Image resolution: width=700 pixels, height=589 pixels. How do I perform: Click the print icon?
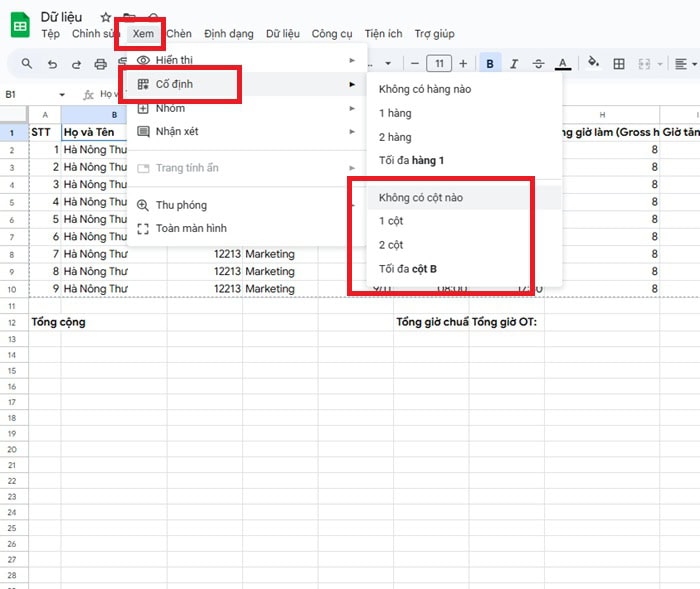tap(100, 64)
